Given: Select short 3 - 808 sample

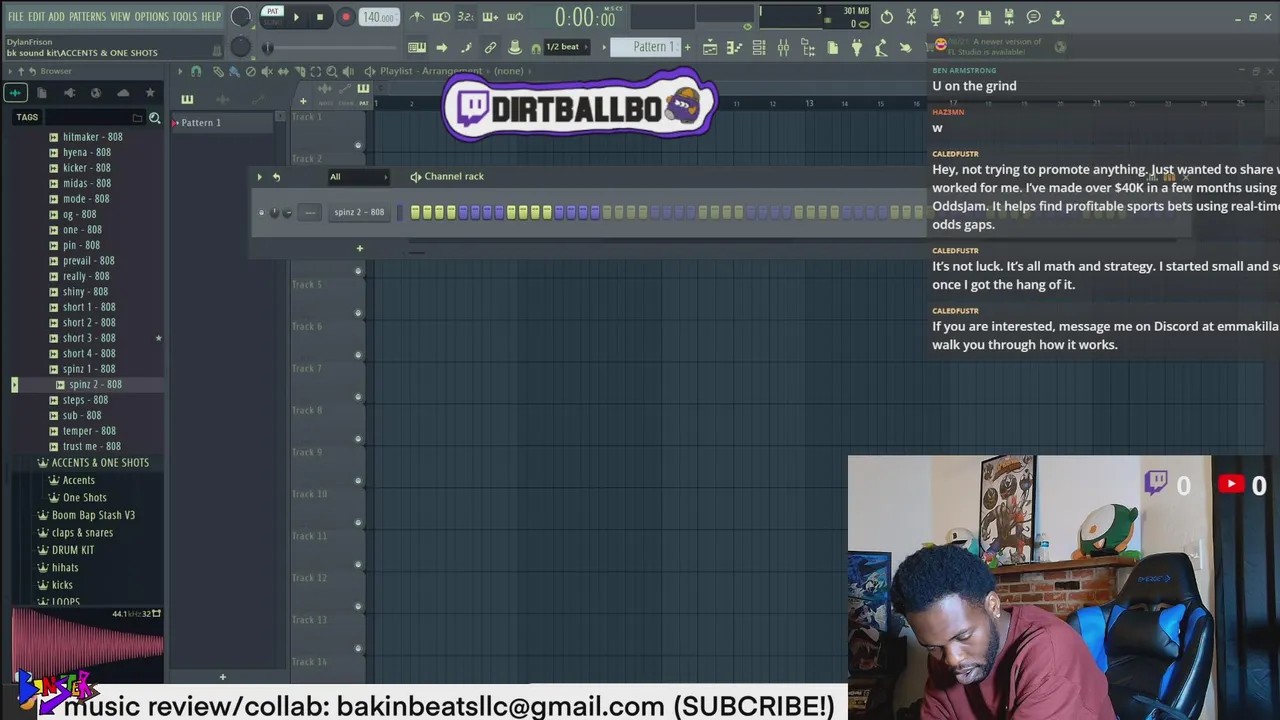Looking at the screenshot, I should 89,338.
